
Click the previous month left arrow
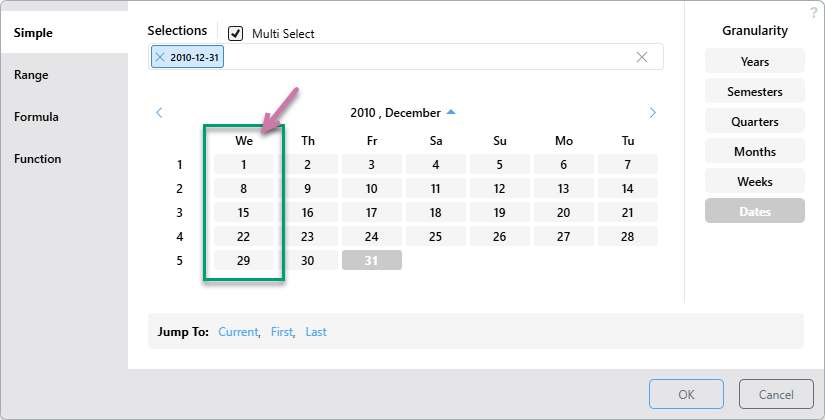click(159, 113)
